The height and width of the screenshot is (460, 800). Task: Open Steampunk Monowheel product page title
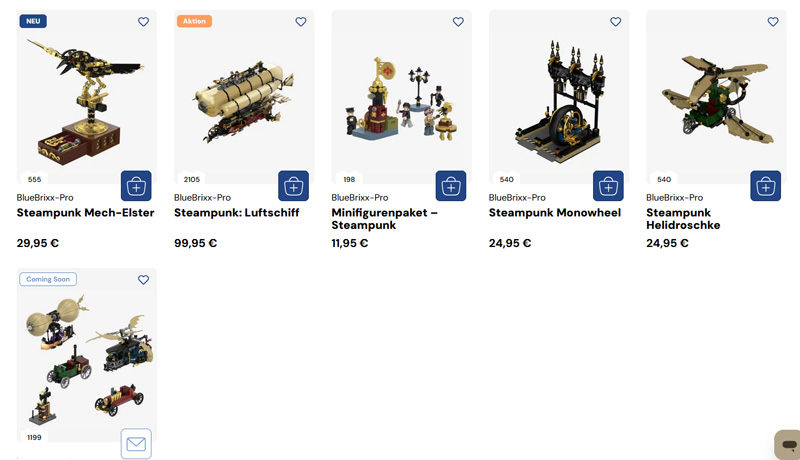tap(555, 213)
